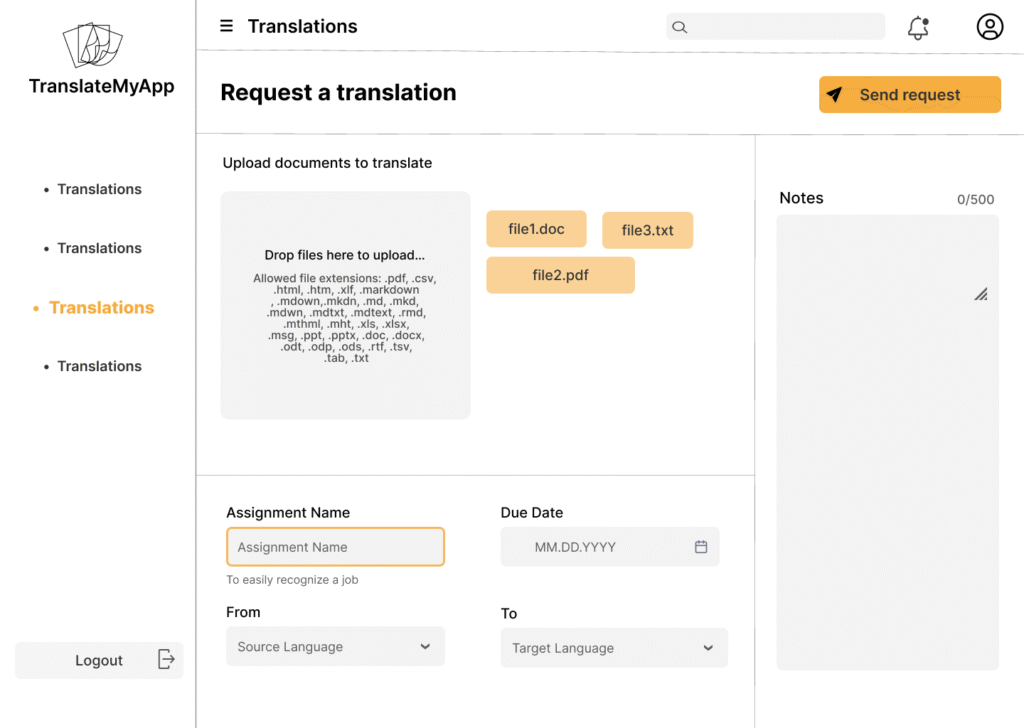
Task: Click the resize handle in the Notes panel
Action: 981,294
